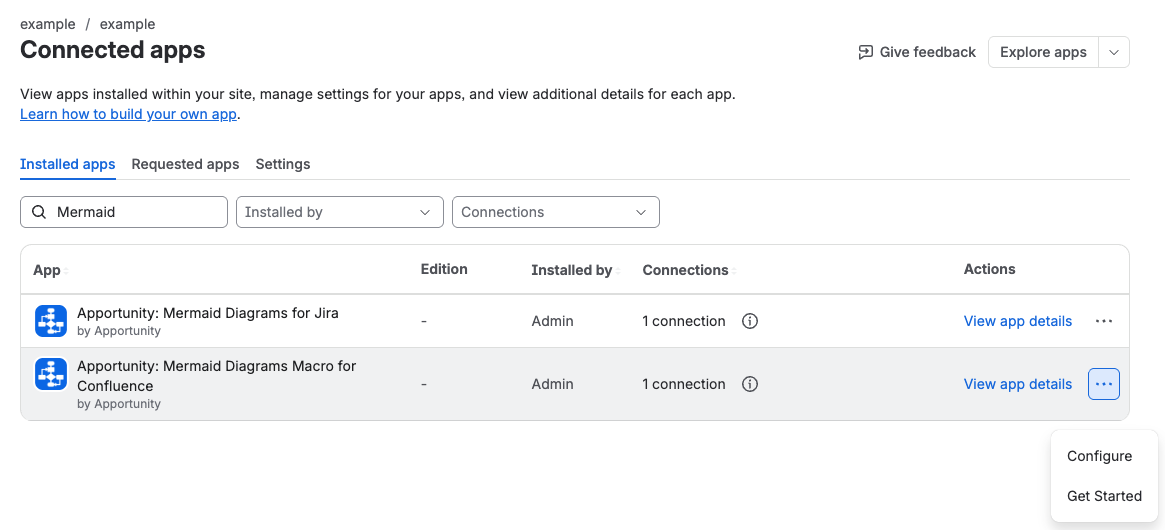The image size is (1165, 530).
Task: Open more actions for Mermaid Diagrams for Jira
Action: tap(1103, 321)
